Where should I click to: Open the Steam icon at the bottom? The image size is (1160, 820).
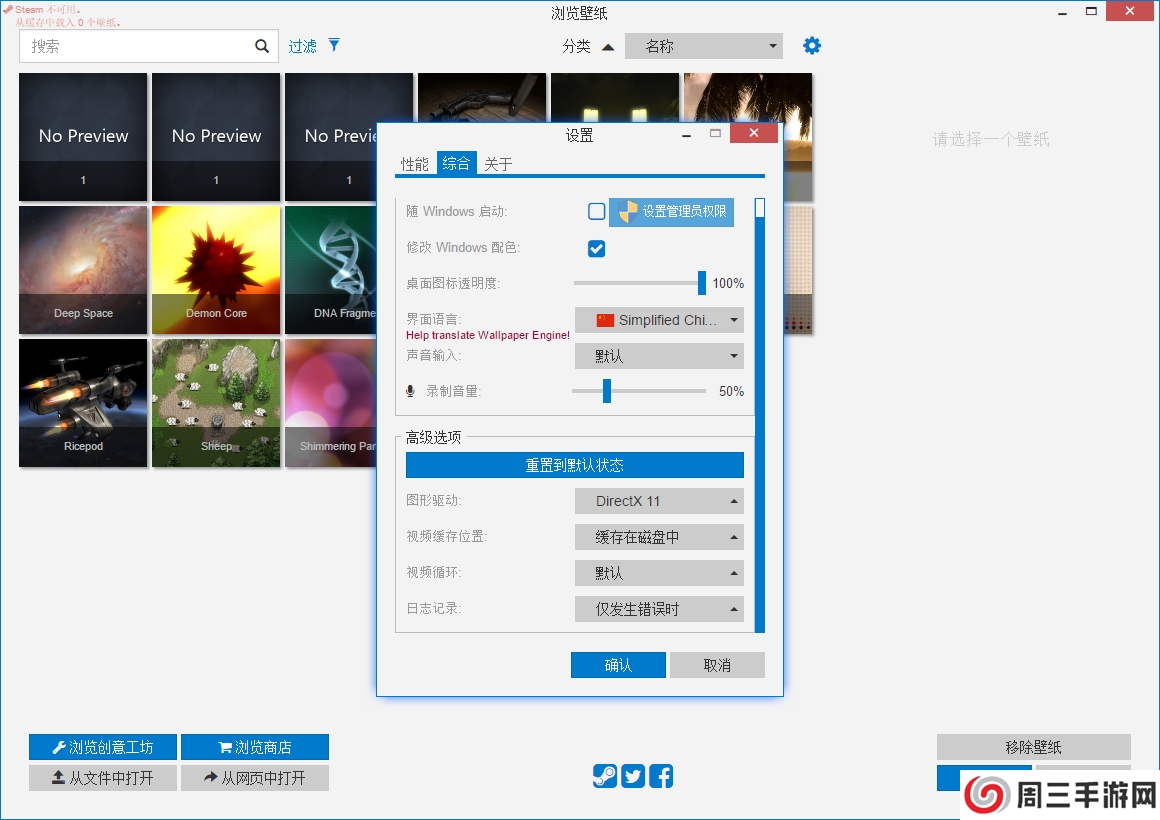(604, 776)
